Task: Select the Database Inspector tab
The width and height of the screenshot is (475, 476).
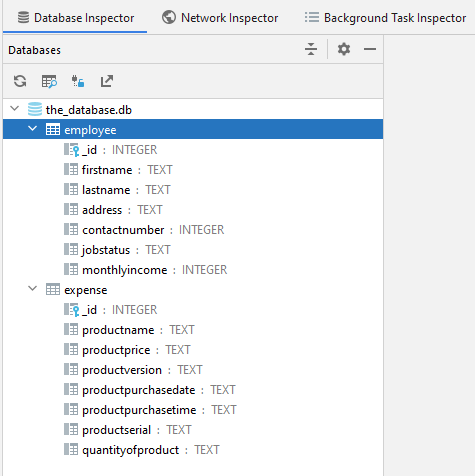Action: click(x=76, y=18)
